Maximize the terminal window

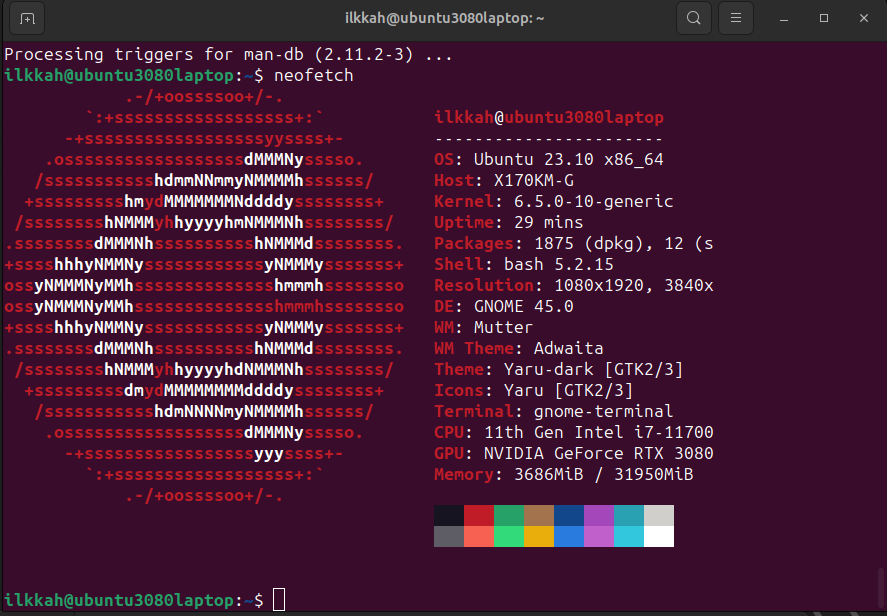[824, 18]
